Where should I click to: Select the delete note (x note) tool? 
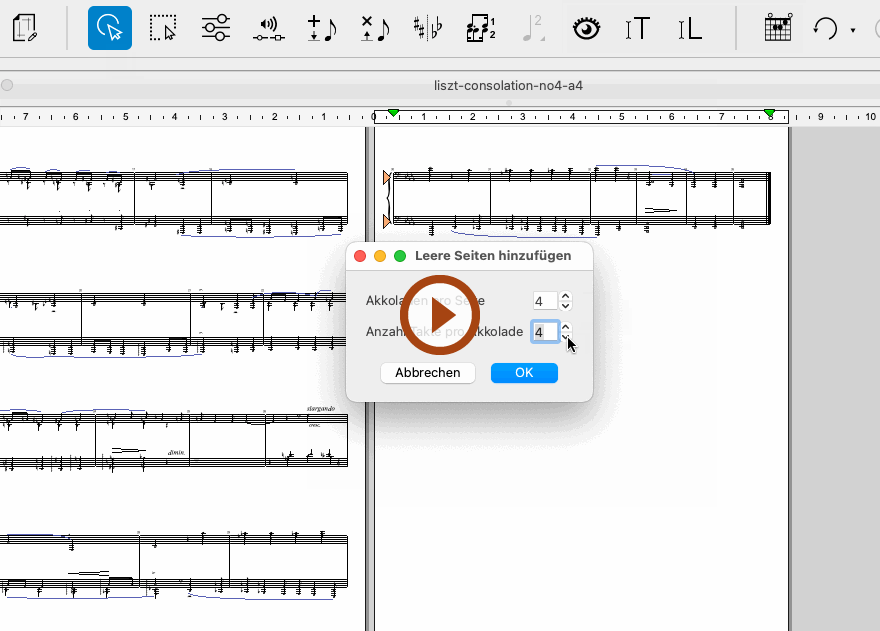tap(375, 28)
